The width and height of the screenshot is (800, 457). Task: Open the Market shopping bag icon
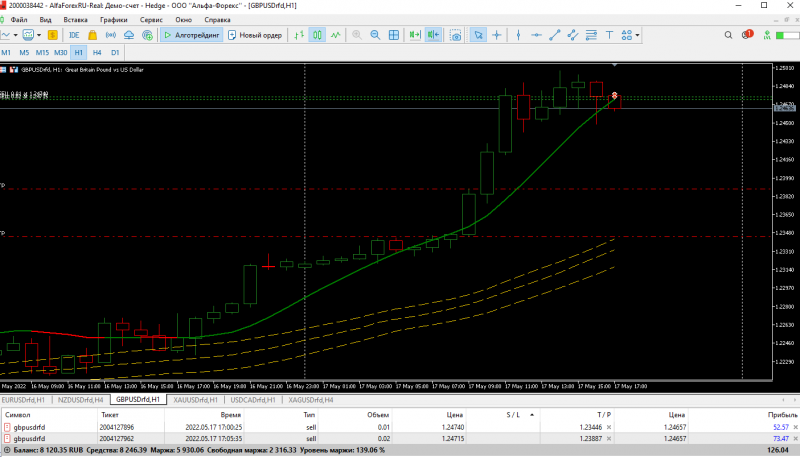pos(92,35)
